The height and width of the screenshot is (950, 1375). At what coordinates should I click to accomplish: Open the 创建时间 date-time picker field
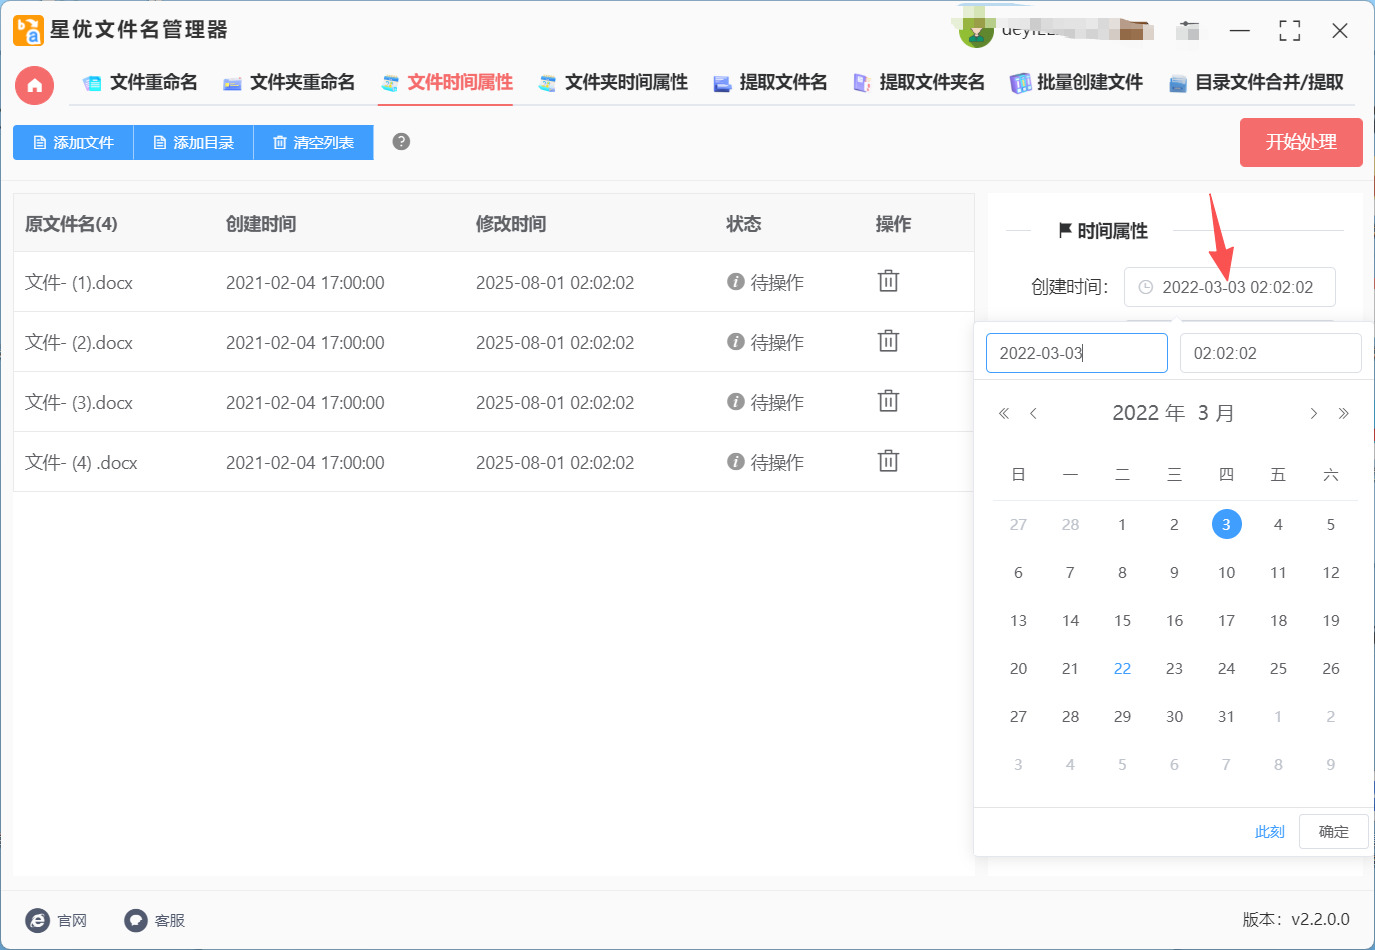coord(1230,287)
